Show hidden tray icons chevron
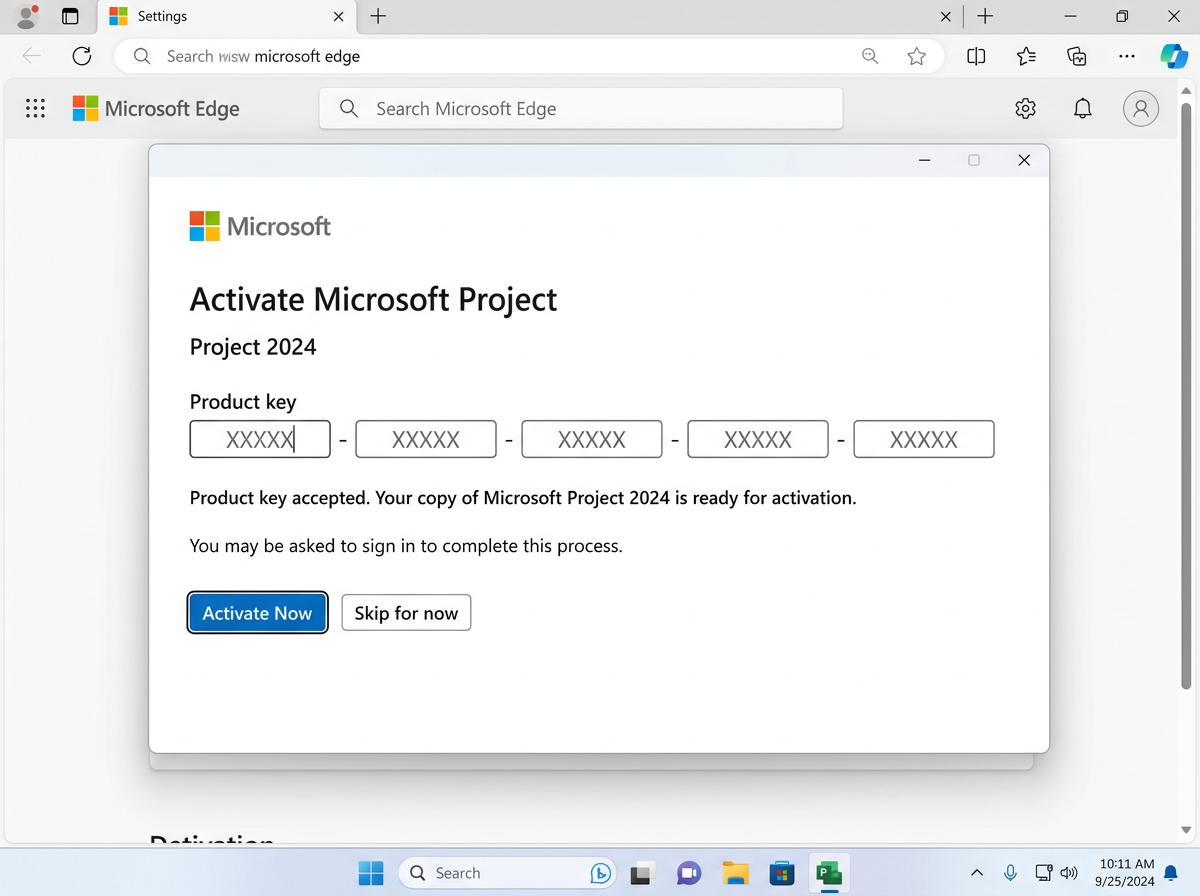This screenshot has width=1200, height=896. click(x=977, y=873)
